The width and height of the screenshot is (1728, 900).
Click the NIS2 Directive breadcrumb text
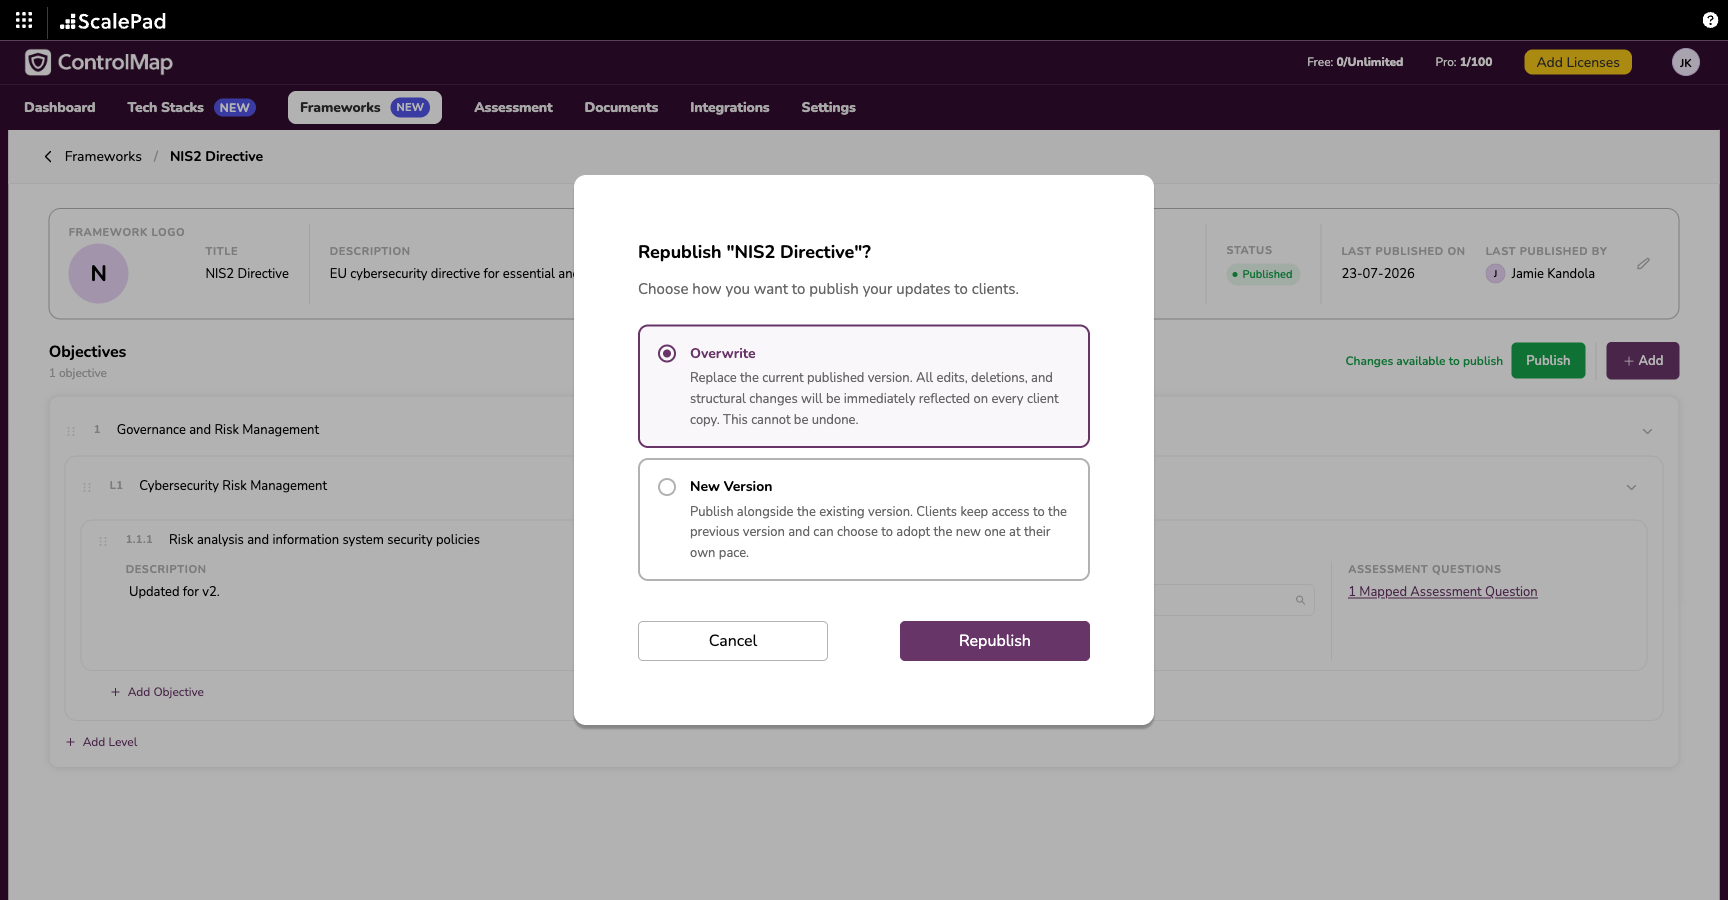click(216, 156)
